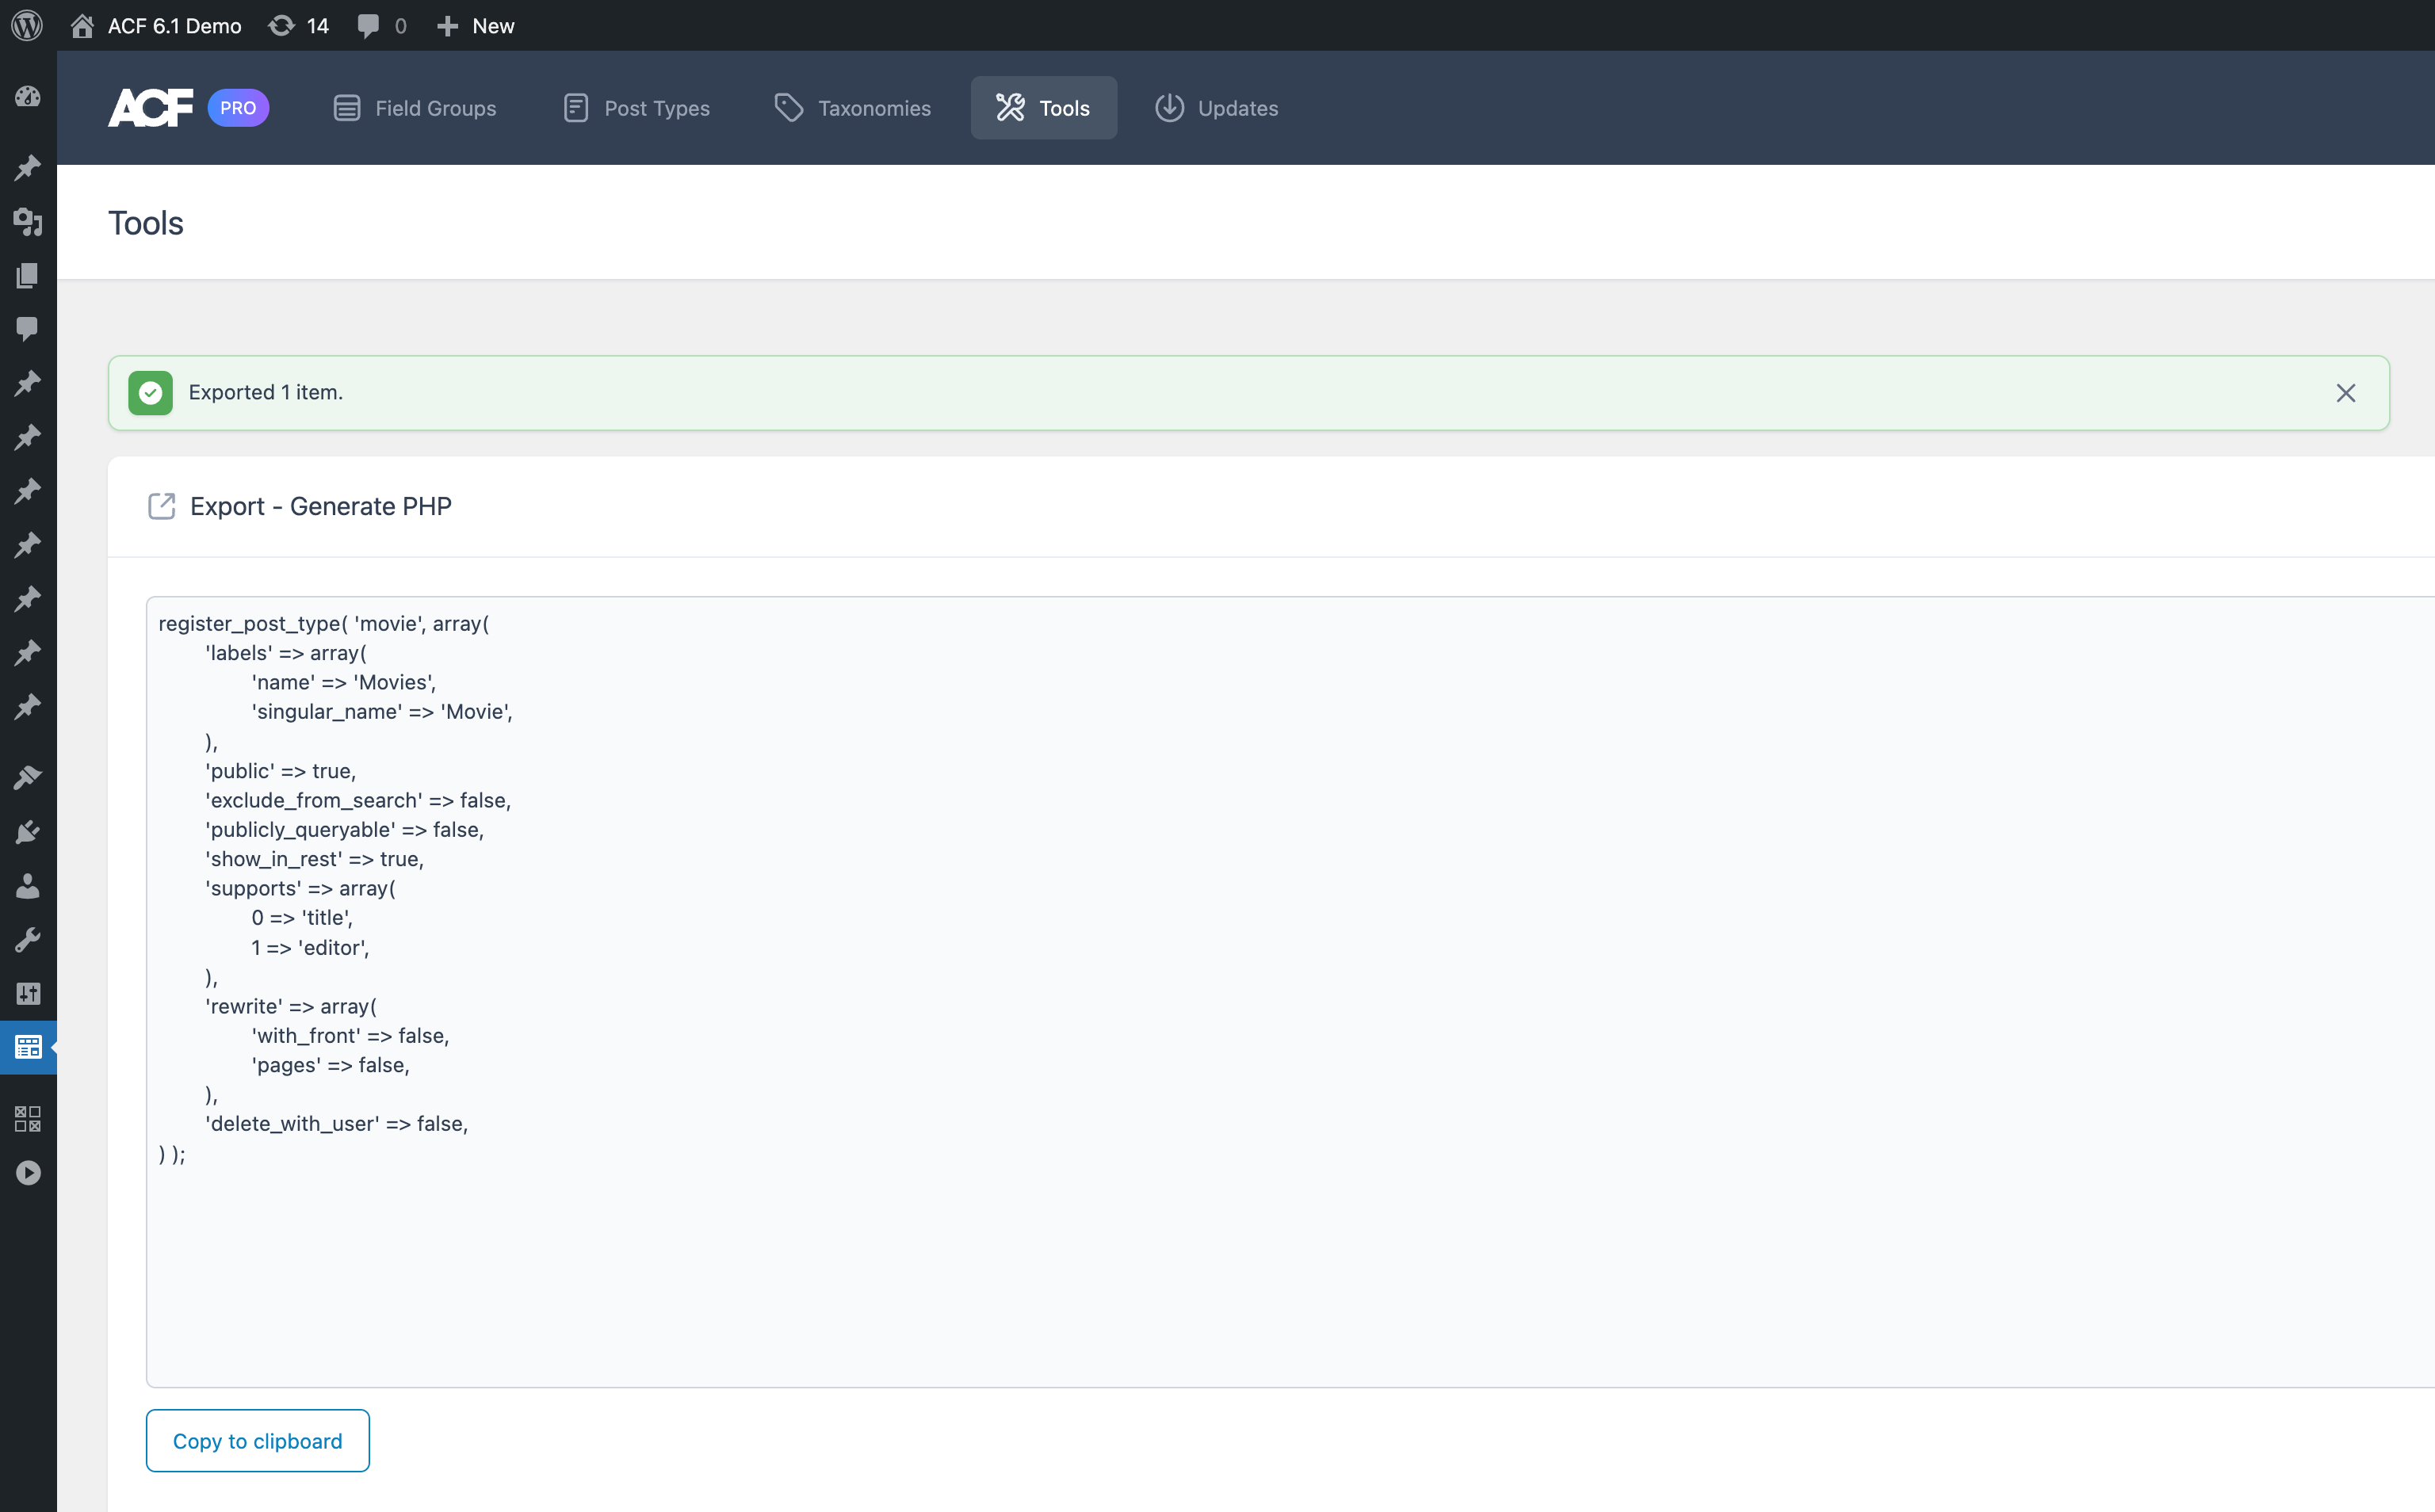
Task: Check pending updates counter showing 14
Action: (297, 25)
